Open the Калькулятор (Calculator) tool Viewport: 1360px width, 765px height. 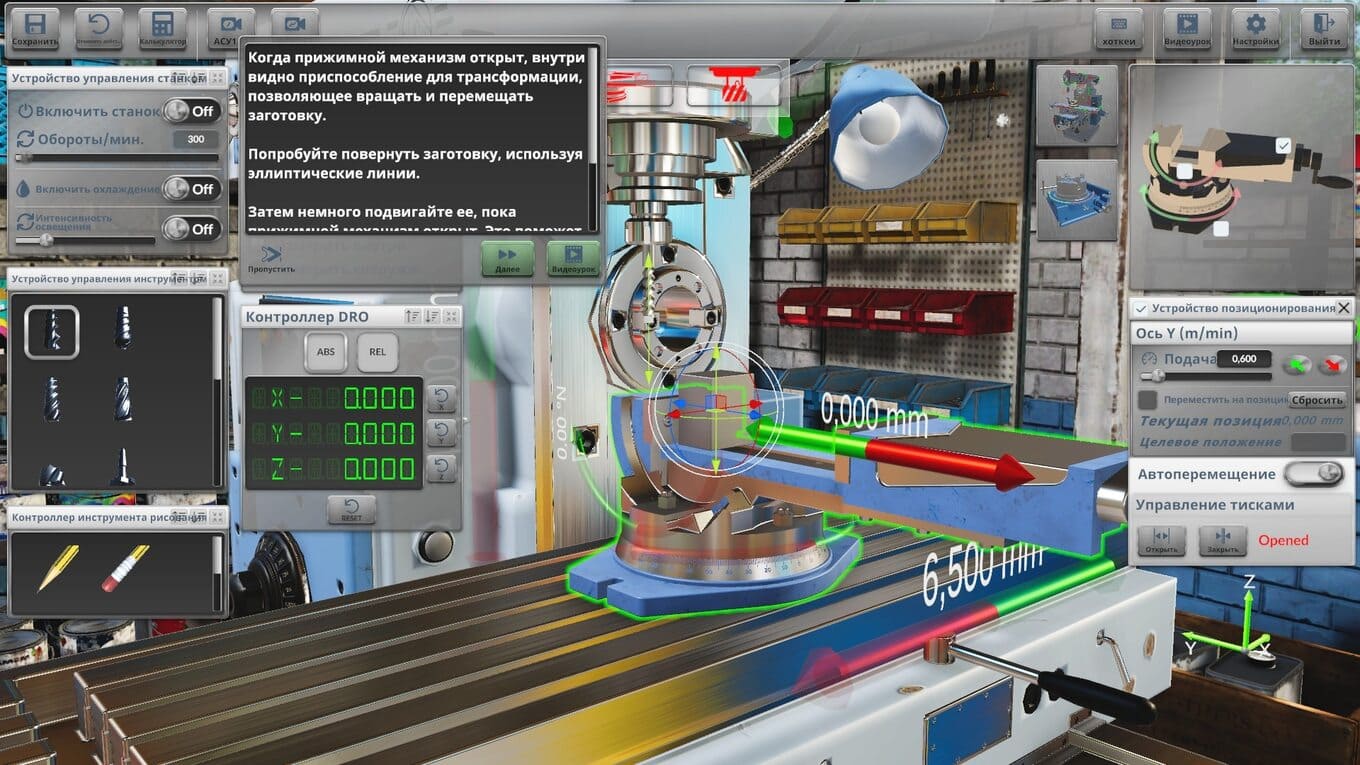pos(162,29)
